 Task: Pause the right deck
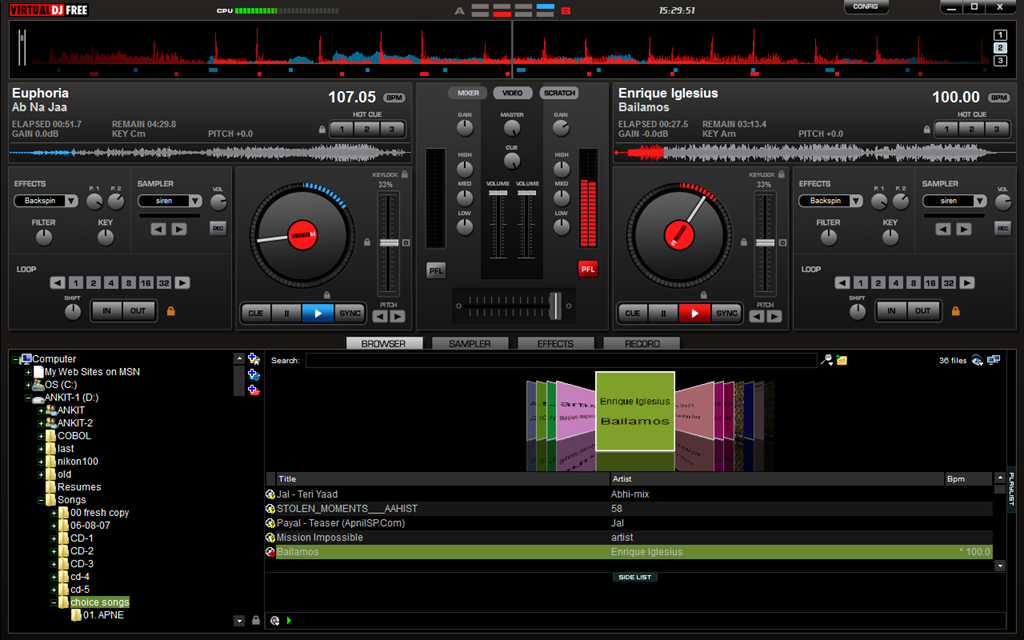tap(664, 313)
